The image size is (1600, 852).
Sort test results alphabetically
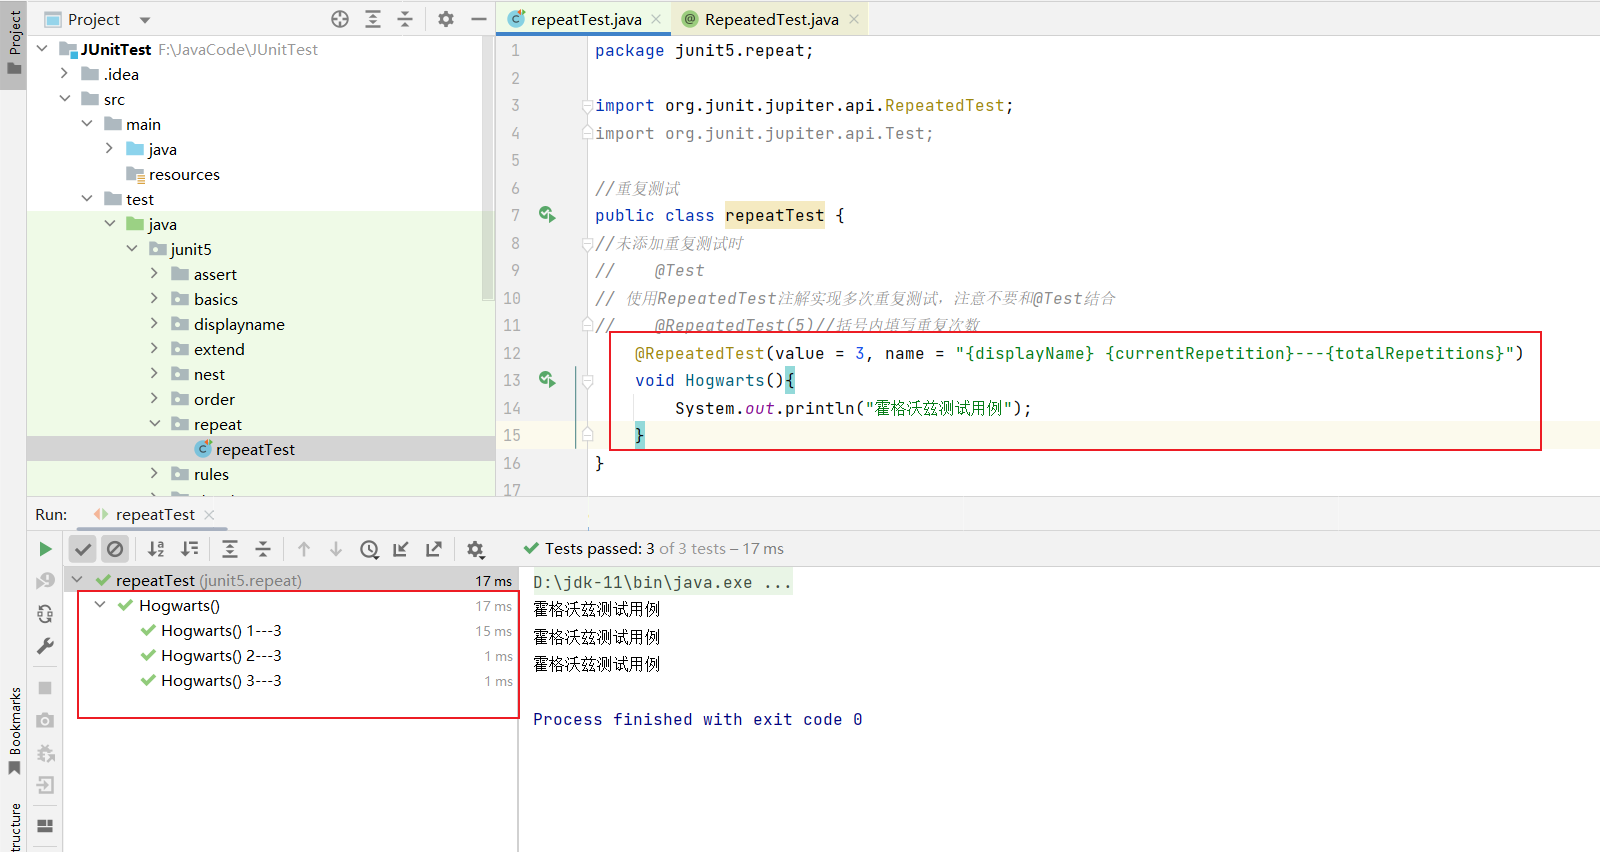click(156, 549)
